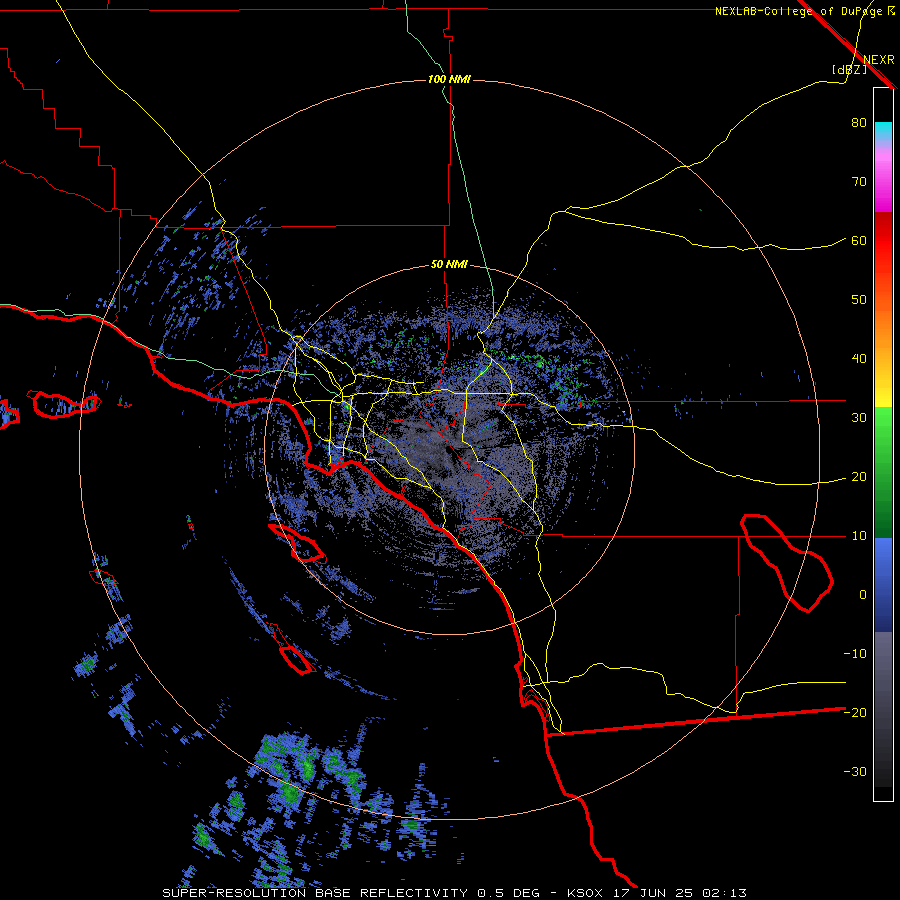Click the "[dBZ]" unit label

tap(849, 69)
